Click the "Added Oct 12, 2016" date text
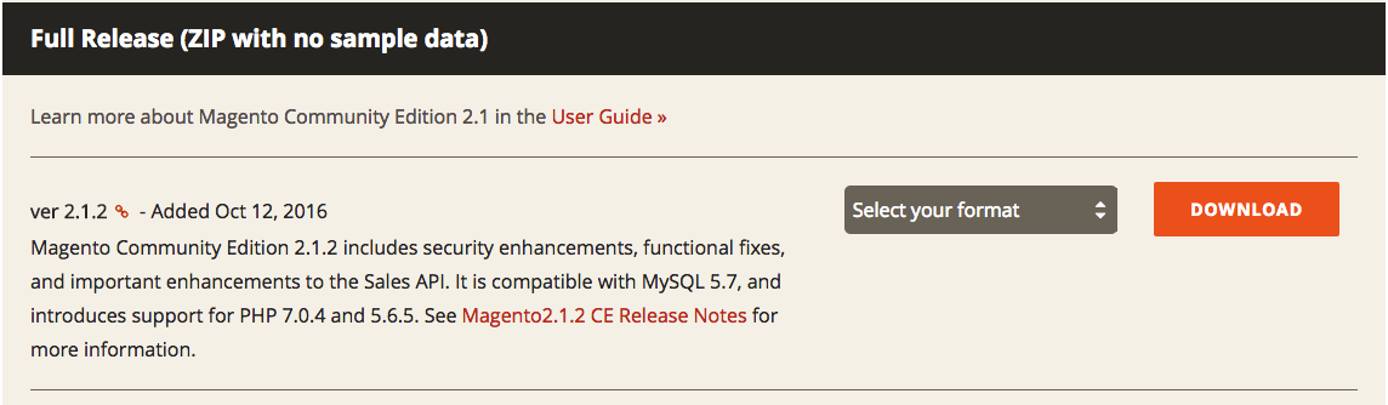 click(x=239, y=211)
